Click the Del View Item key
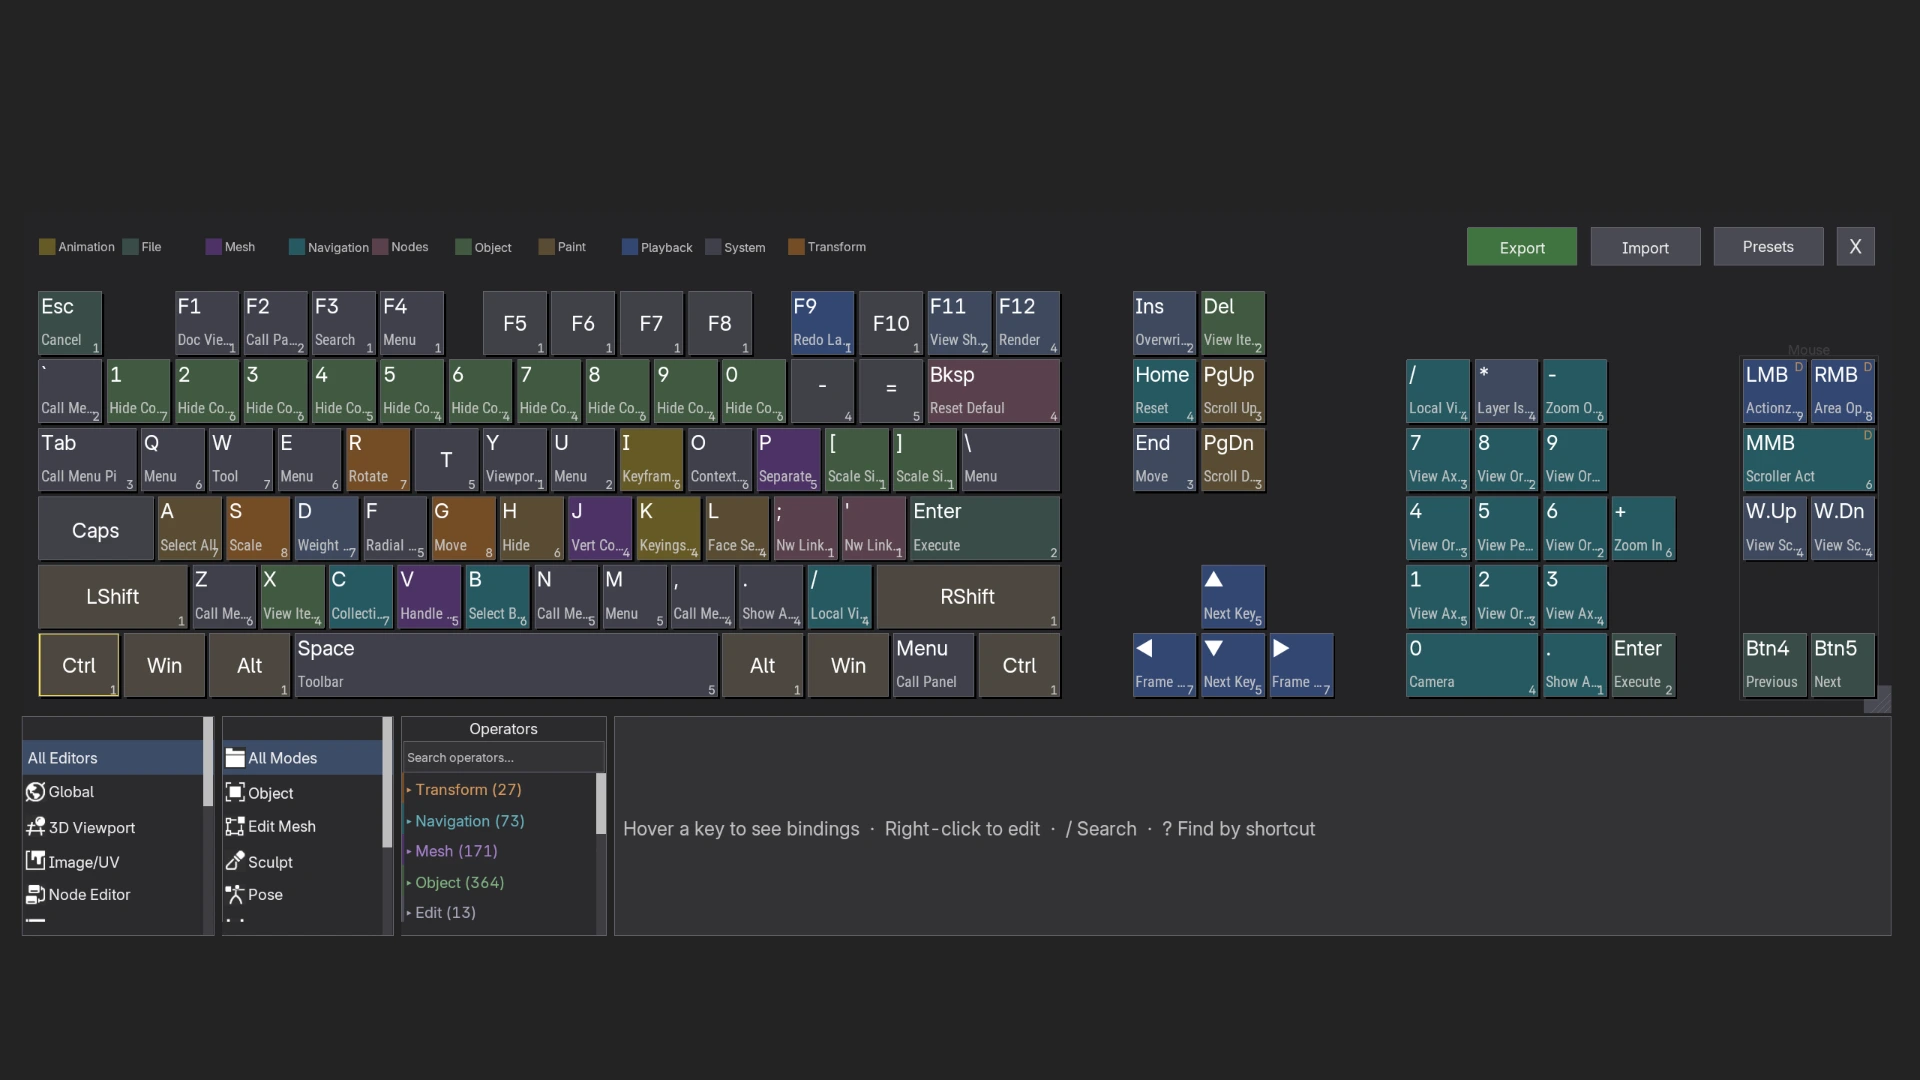This screenshot has width=1920, height=1080. 1233,323
